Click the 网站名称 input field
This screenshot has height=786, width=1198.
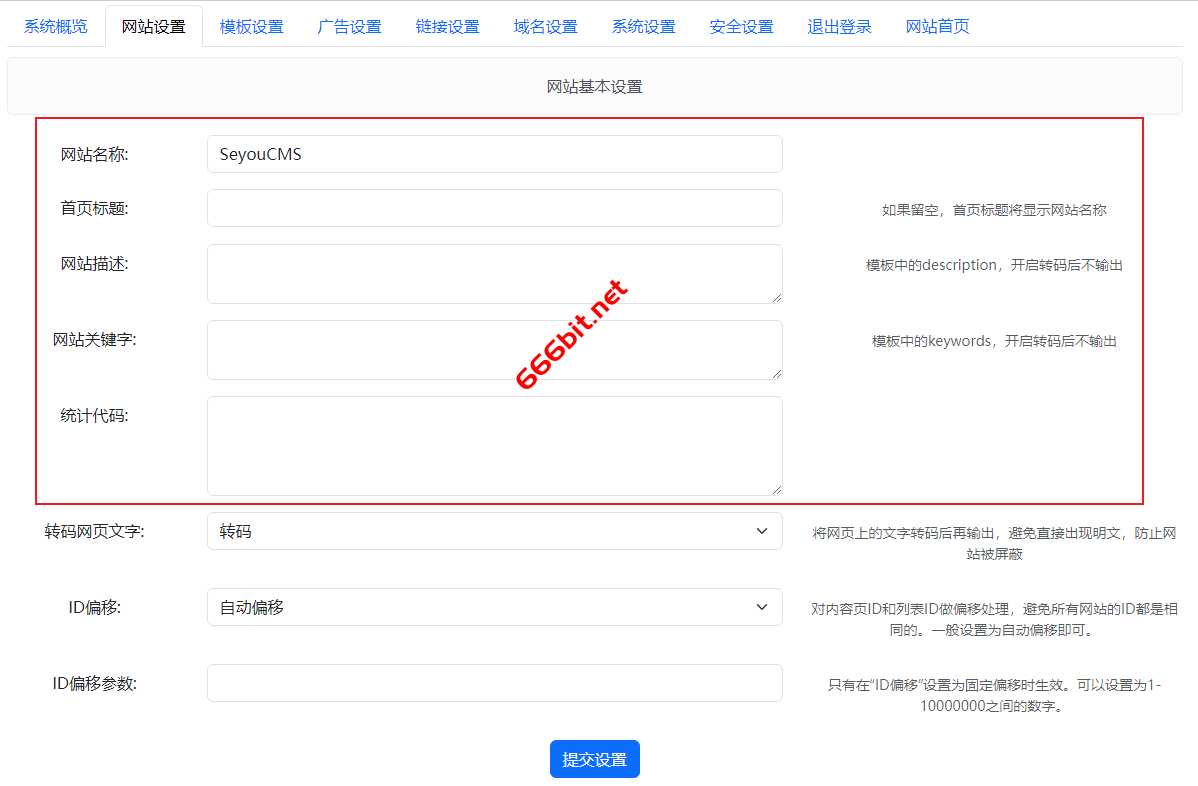coord(494,154)
